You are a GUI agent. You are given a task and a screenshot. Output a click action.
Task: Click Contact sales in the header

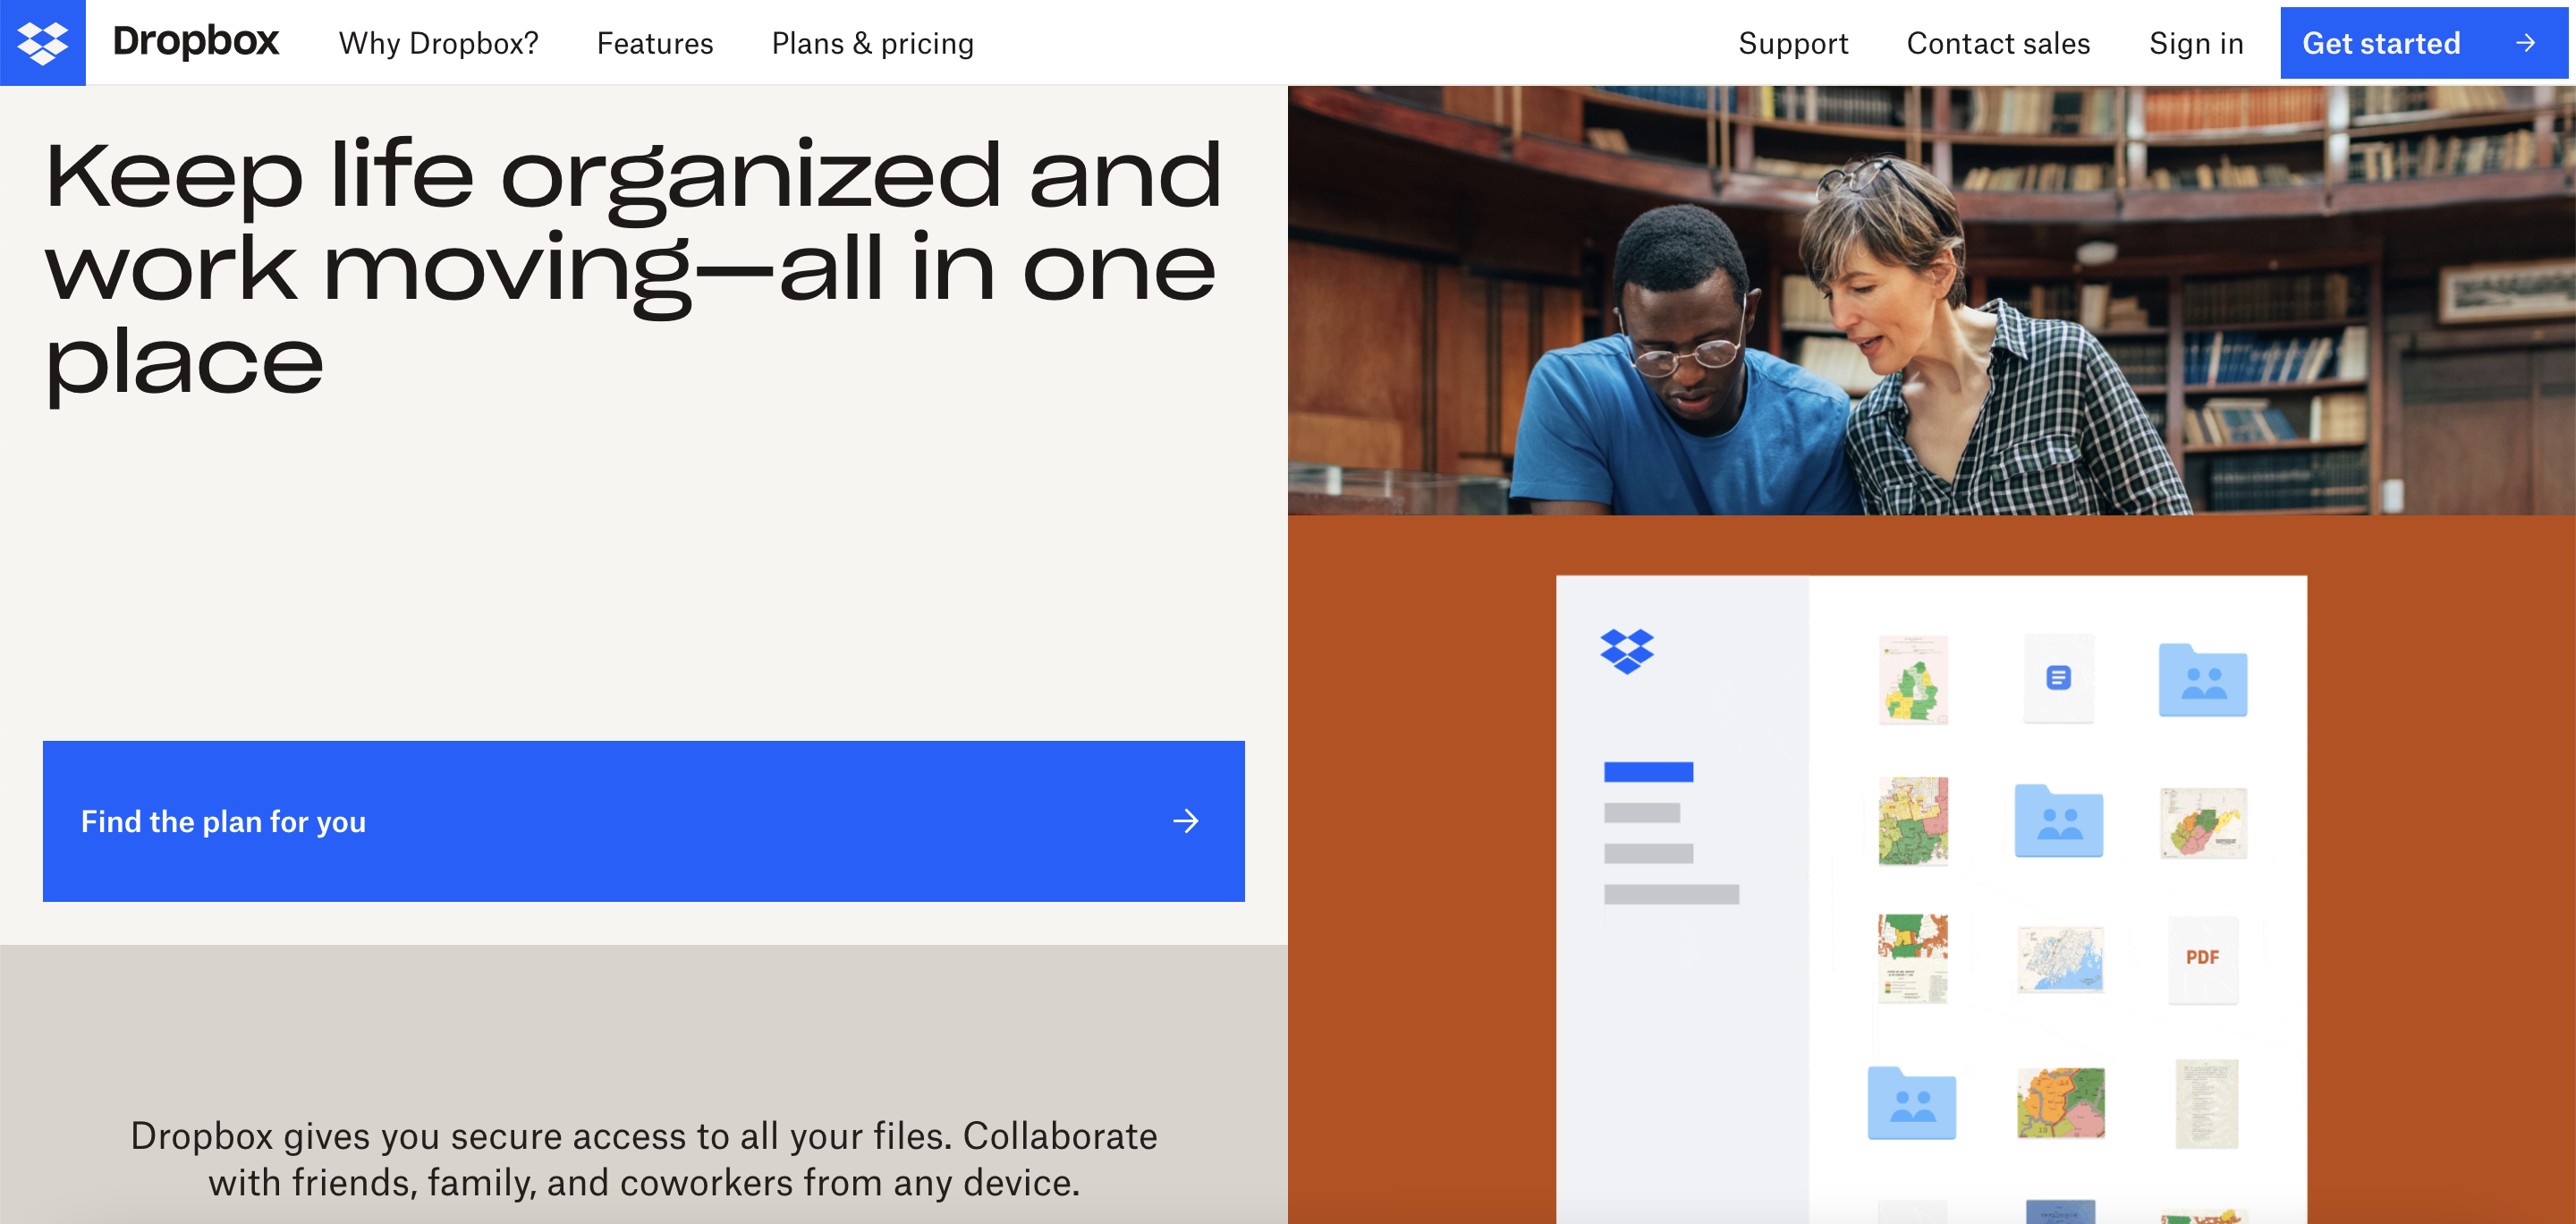coord(1998,43)
